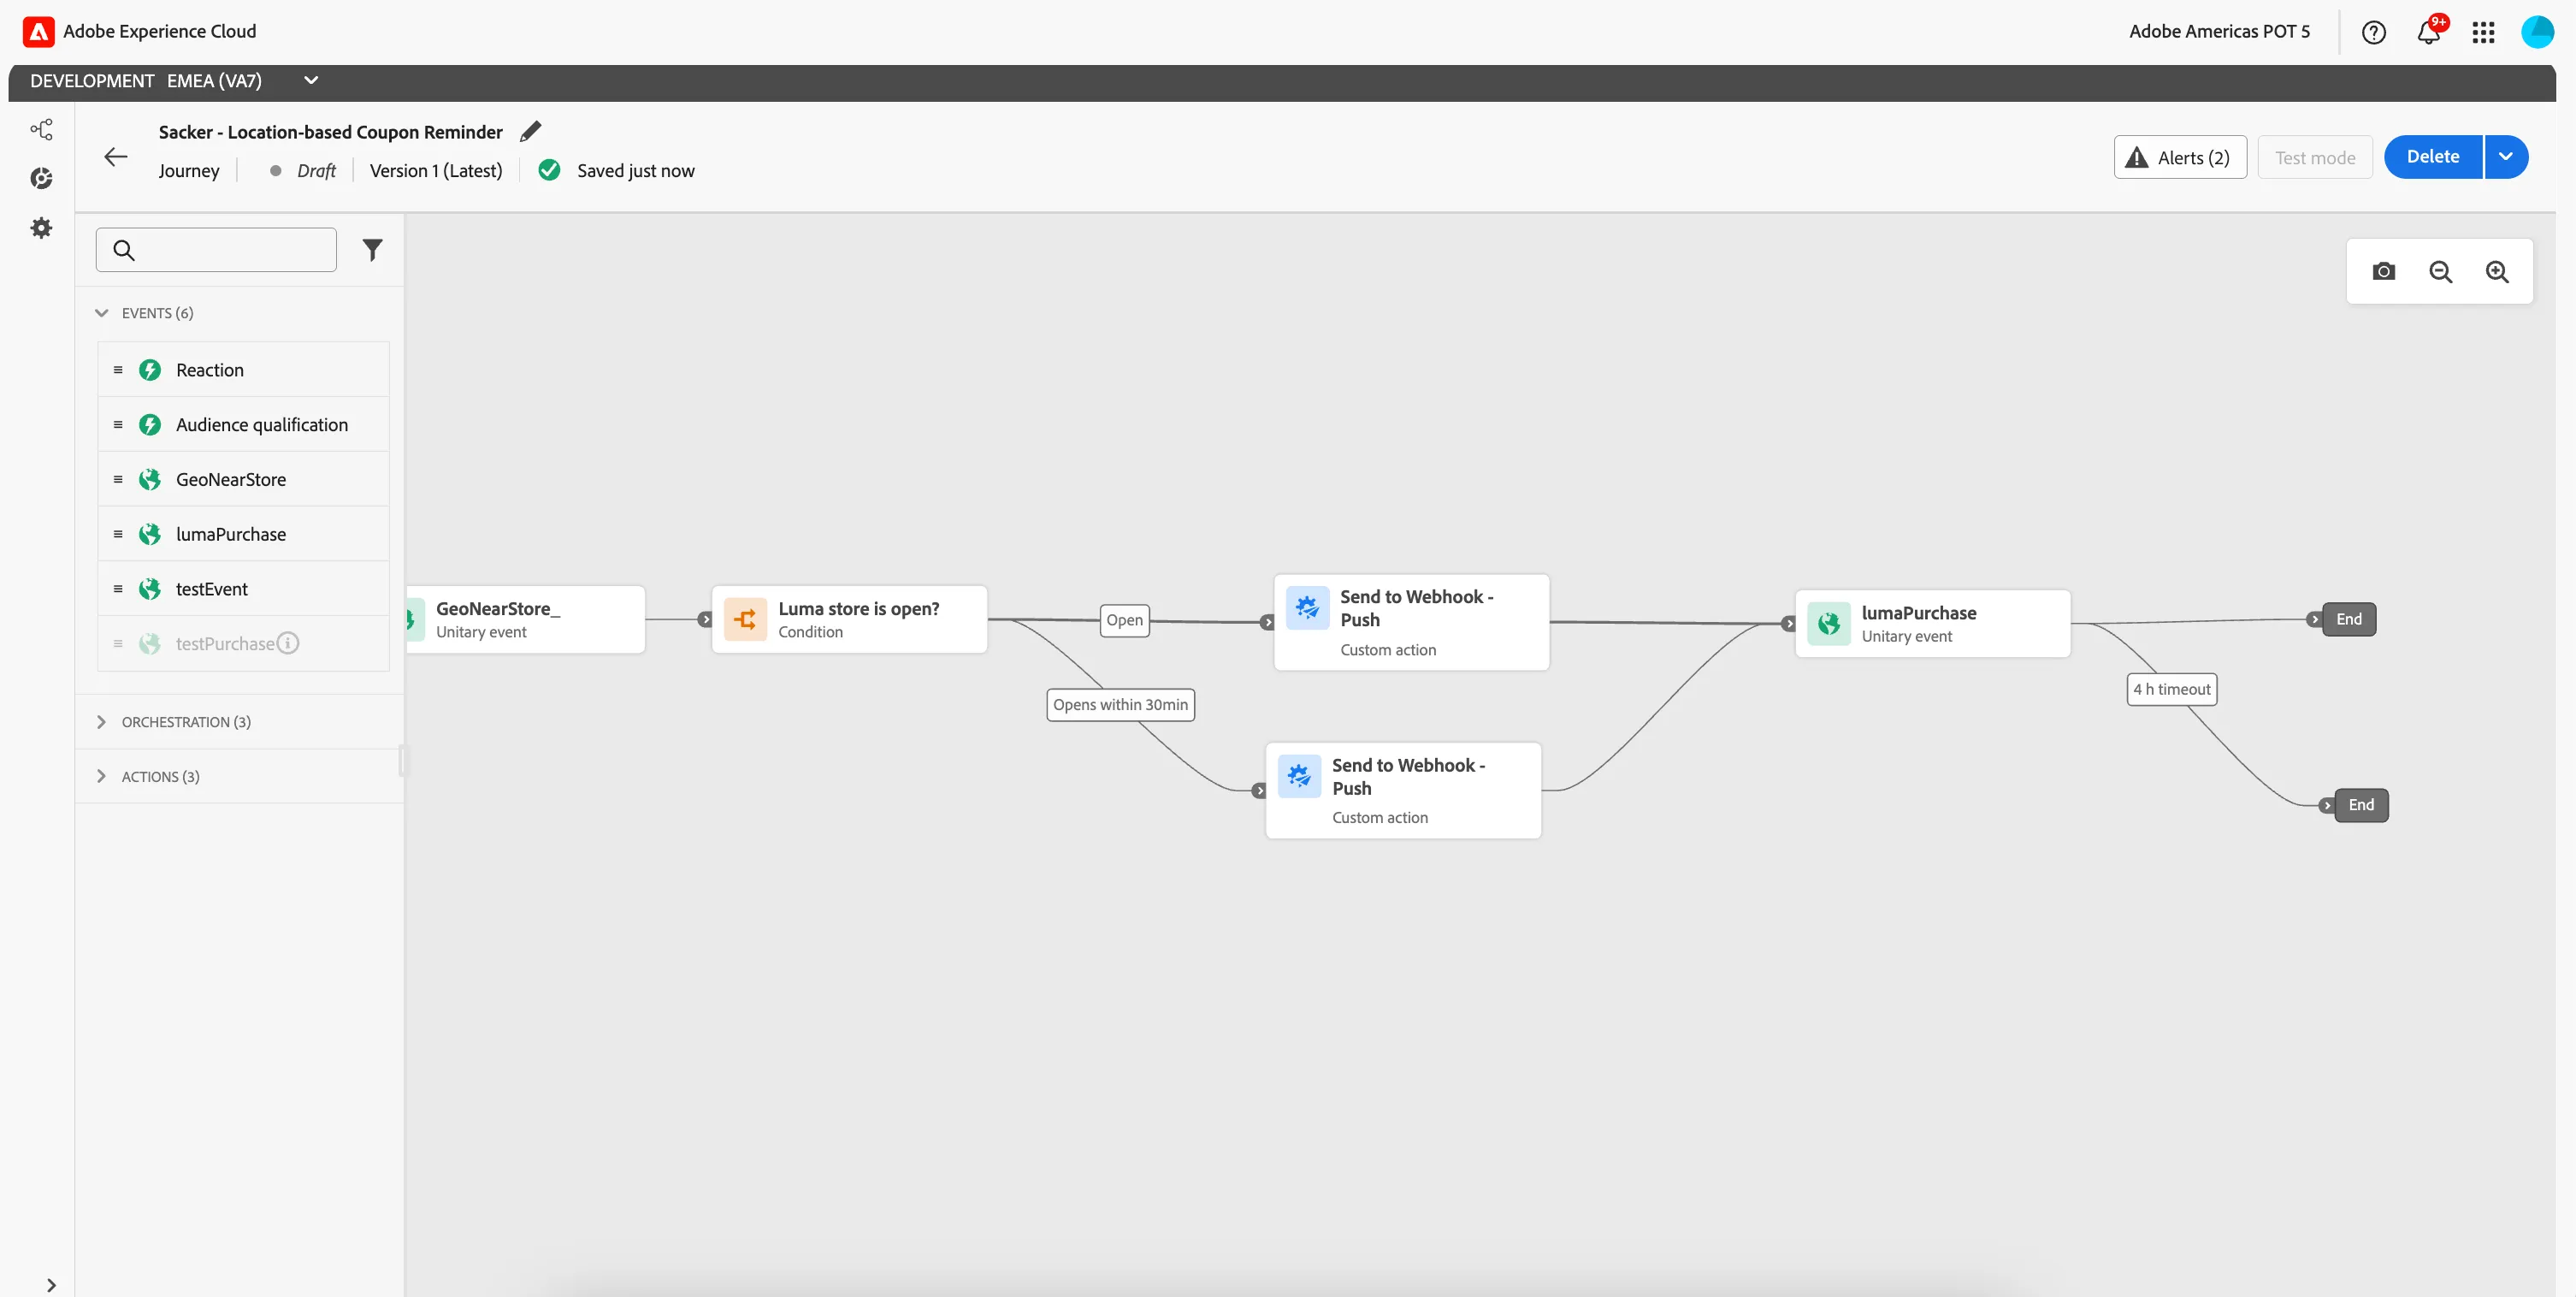Viewport: 2576px width, 1297px height.
Task: Take a canvas snapshot with camera icon
Action: [x=2384, y=271]
